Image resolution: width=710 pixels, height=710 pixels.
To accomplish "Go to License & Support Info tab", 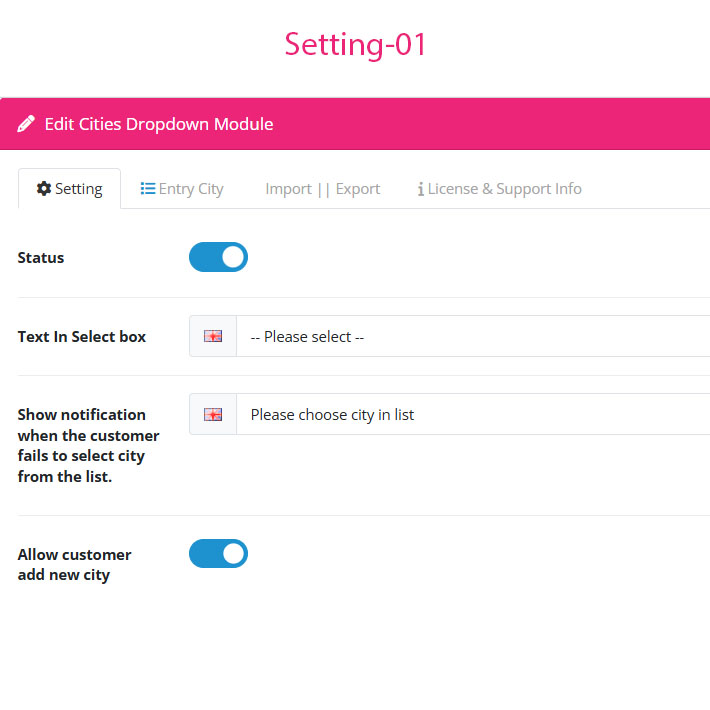I will pos(499,189).
